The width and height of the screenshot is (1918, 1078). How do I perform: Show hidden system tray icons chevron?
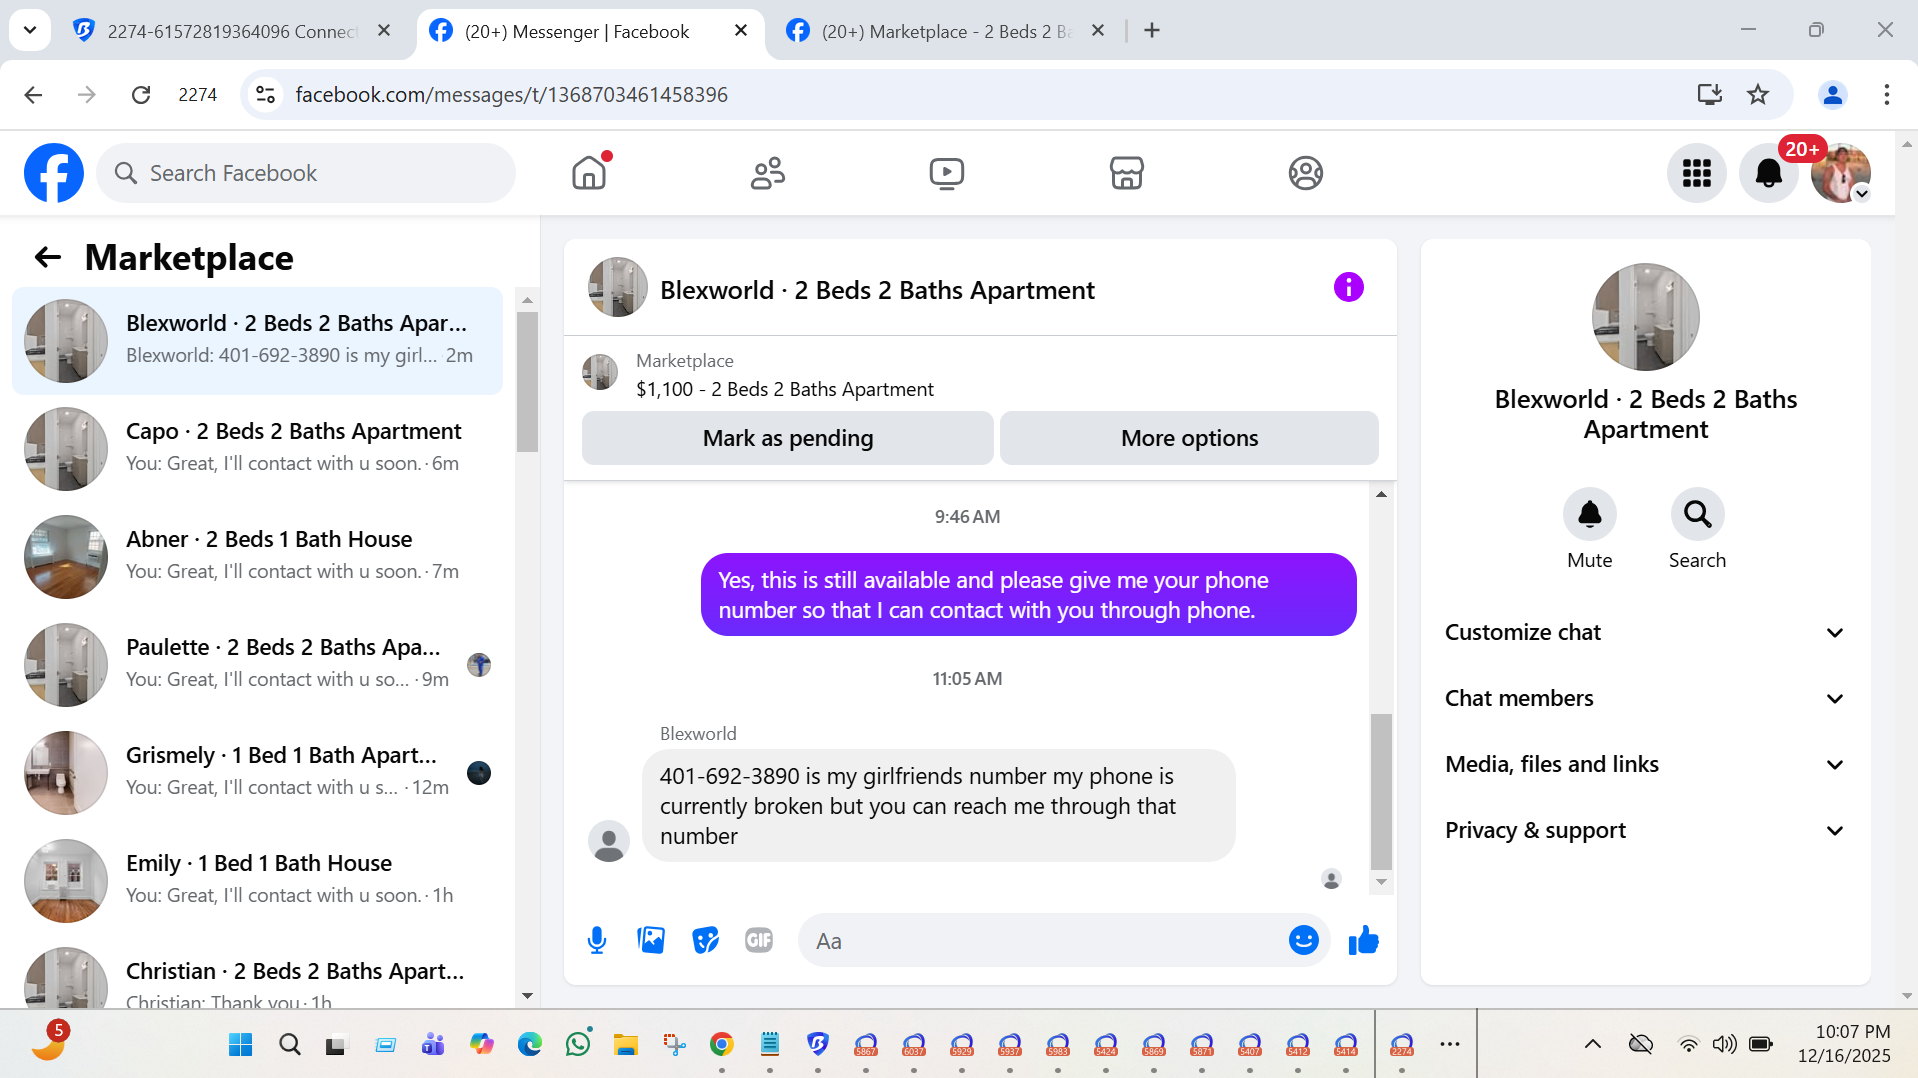coord(1593,1044)
